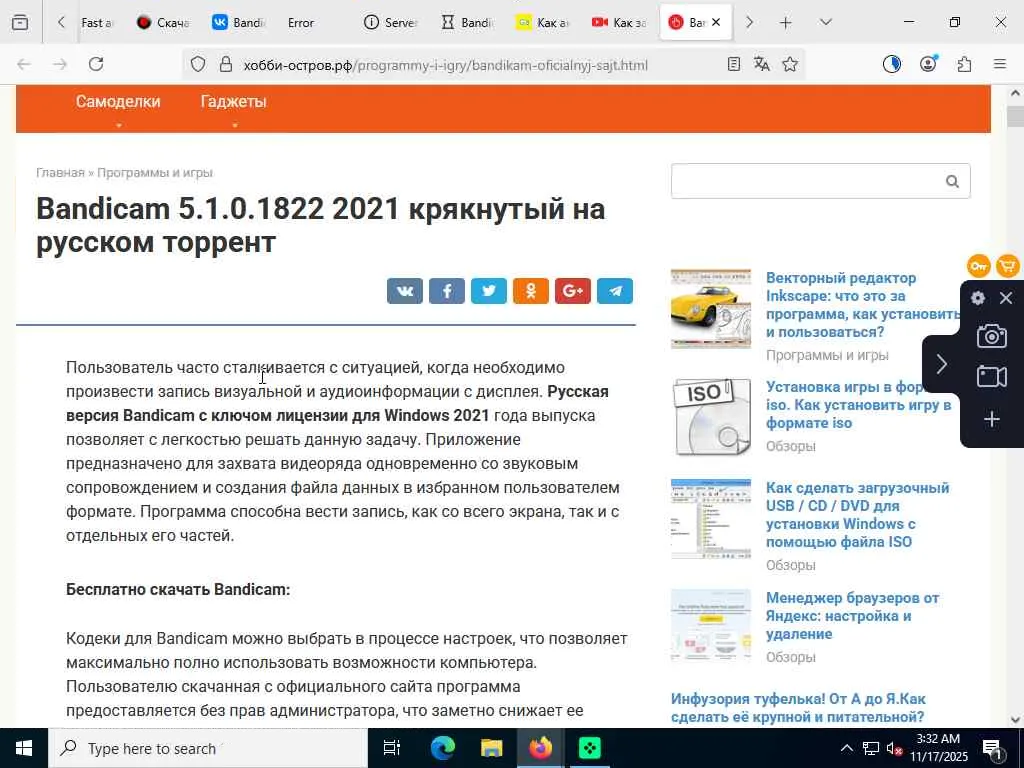Share the article on Odnoklassniki
The height and width of the screenshot is (768, 1024).
[x=531, y=291]
